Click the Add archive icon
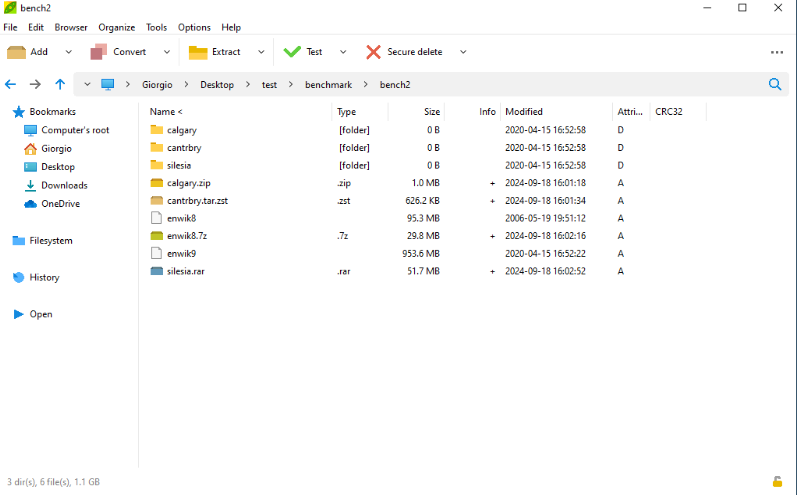 (16, 52)
